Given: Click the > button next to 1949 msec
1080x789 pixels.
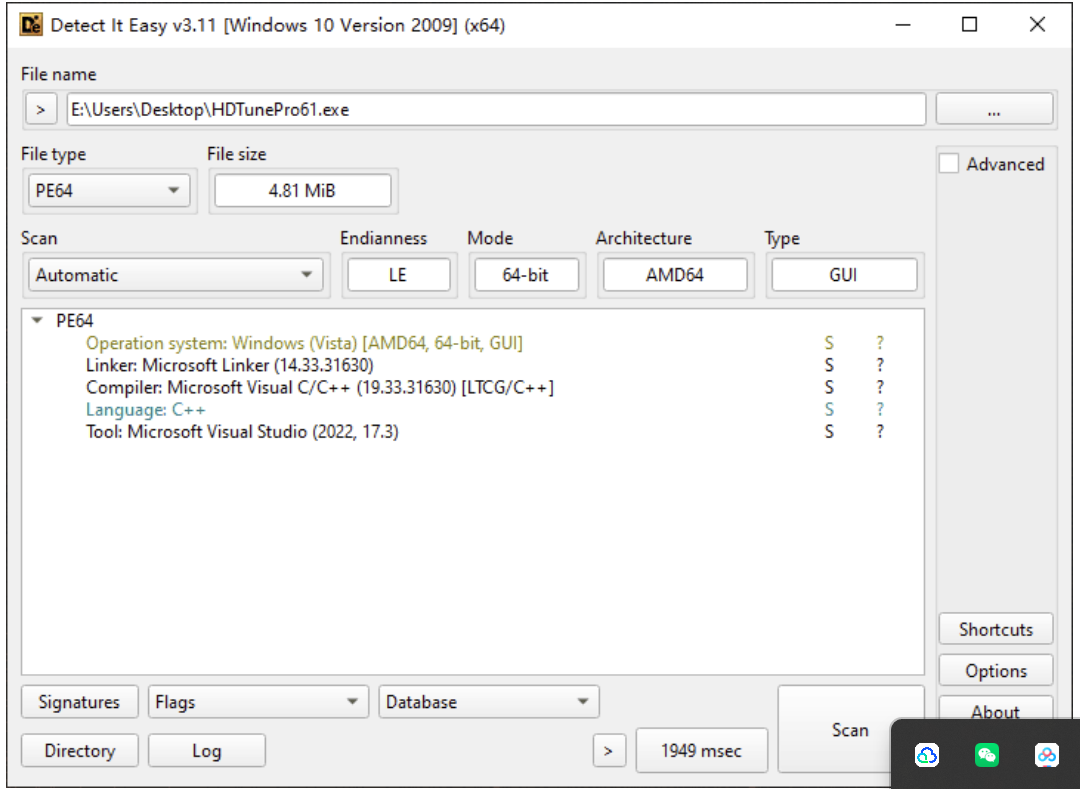Looking at the screenshot, I should point(609,750).
